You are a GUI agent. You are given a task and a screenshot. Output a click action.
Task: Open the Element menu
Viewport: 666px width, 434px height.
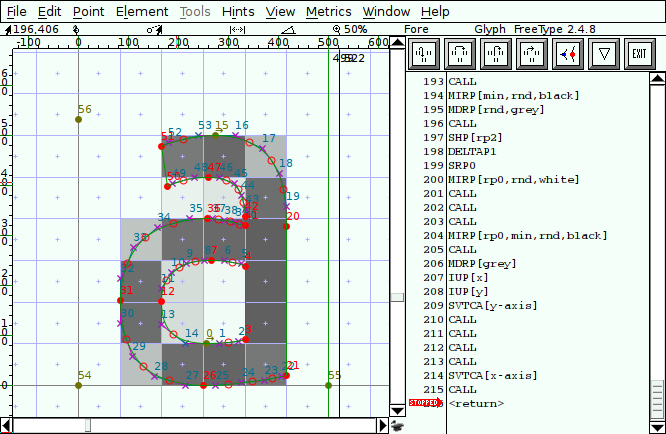coord(142,11)
